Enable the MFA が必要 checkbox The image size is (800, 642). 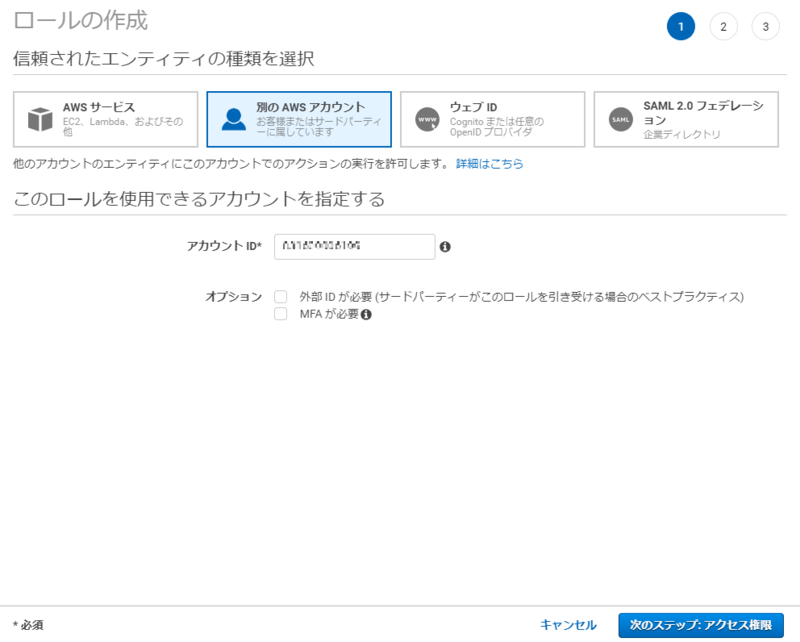click(281, 314)
